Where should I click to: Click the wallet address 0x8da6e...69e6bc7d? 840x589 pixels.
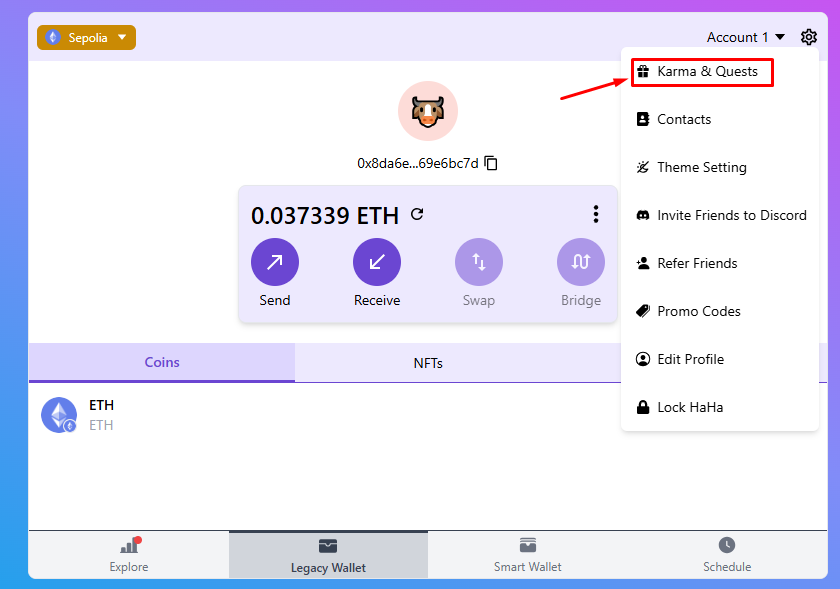417,163
